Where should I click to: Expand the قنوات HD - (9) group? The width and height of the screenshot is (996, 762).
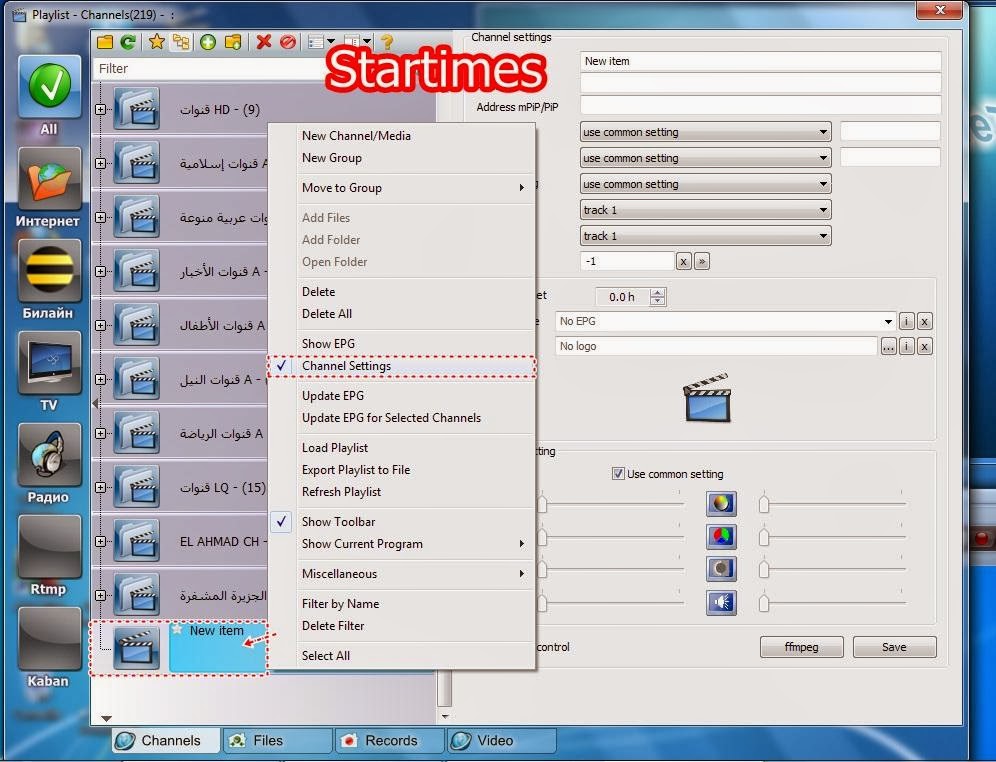coord(100,109)
